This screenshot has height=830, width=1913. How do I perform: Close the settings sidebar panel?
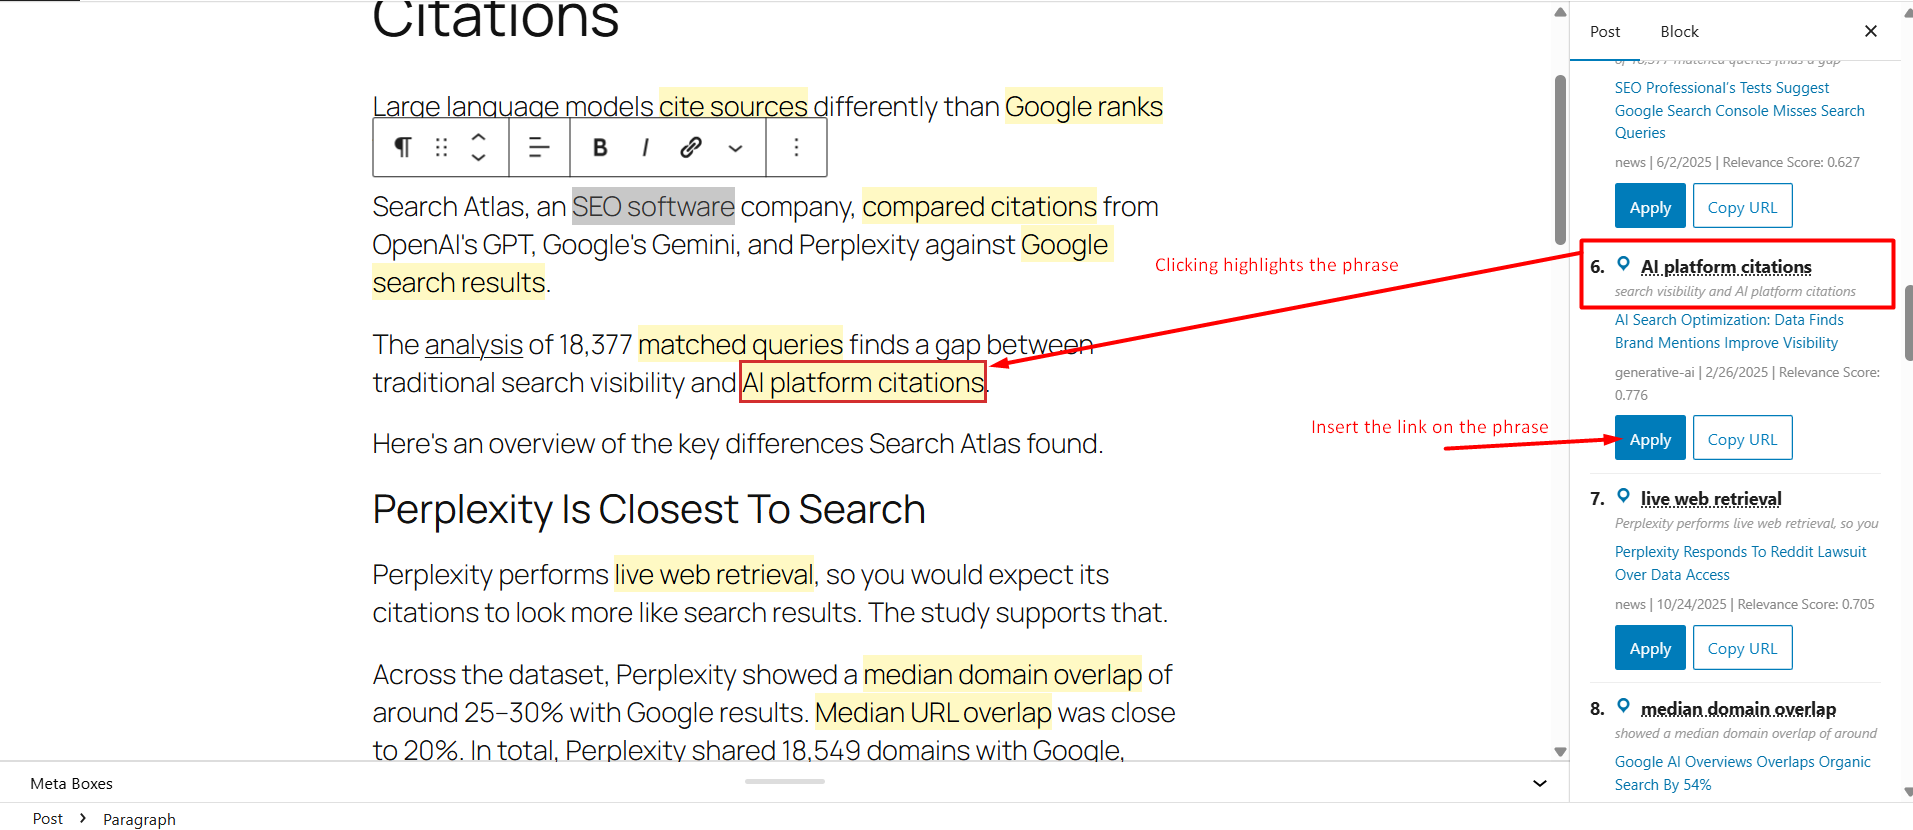click(1870, 32)
